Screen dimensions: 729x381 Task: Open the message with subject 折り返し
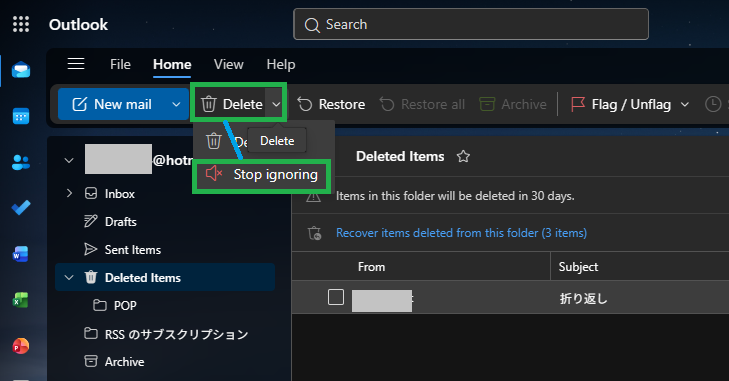[583, 298]
